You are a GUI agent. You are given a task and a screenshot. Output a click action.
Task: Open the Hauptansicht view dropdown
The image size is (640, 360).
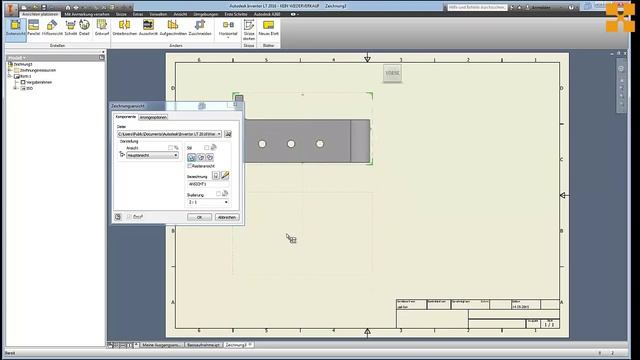pos(176,156)
